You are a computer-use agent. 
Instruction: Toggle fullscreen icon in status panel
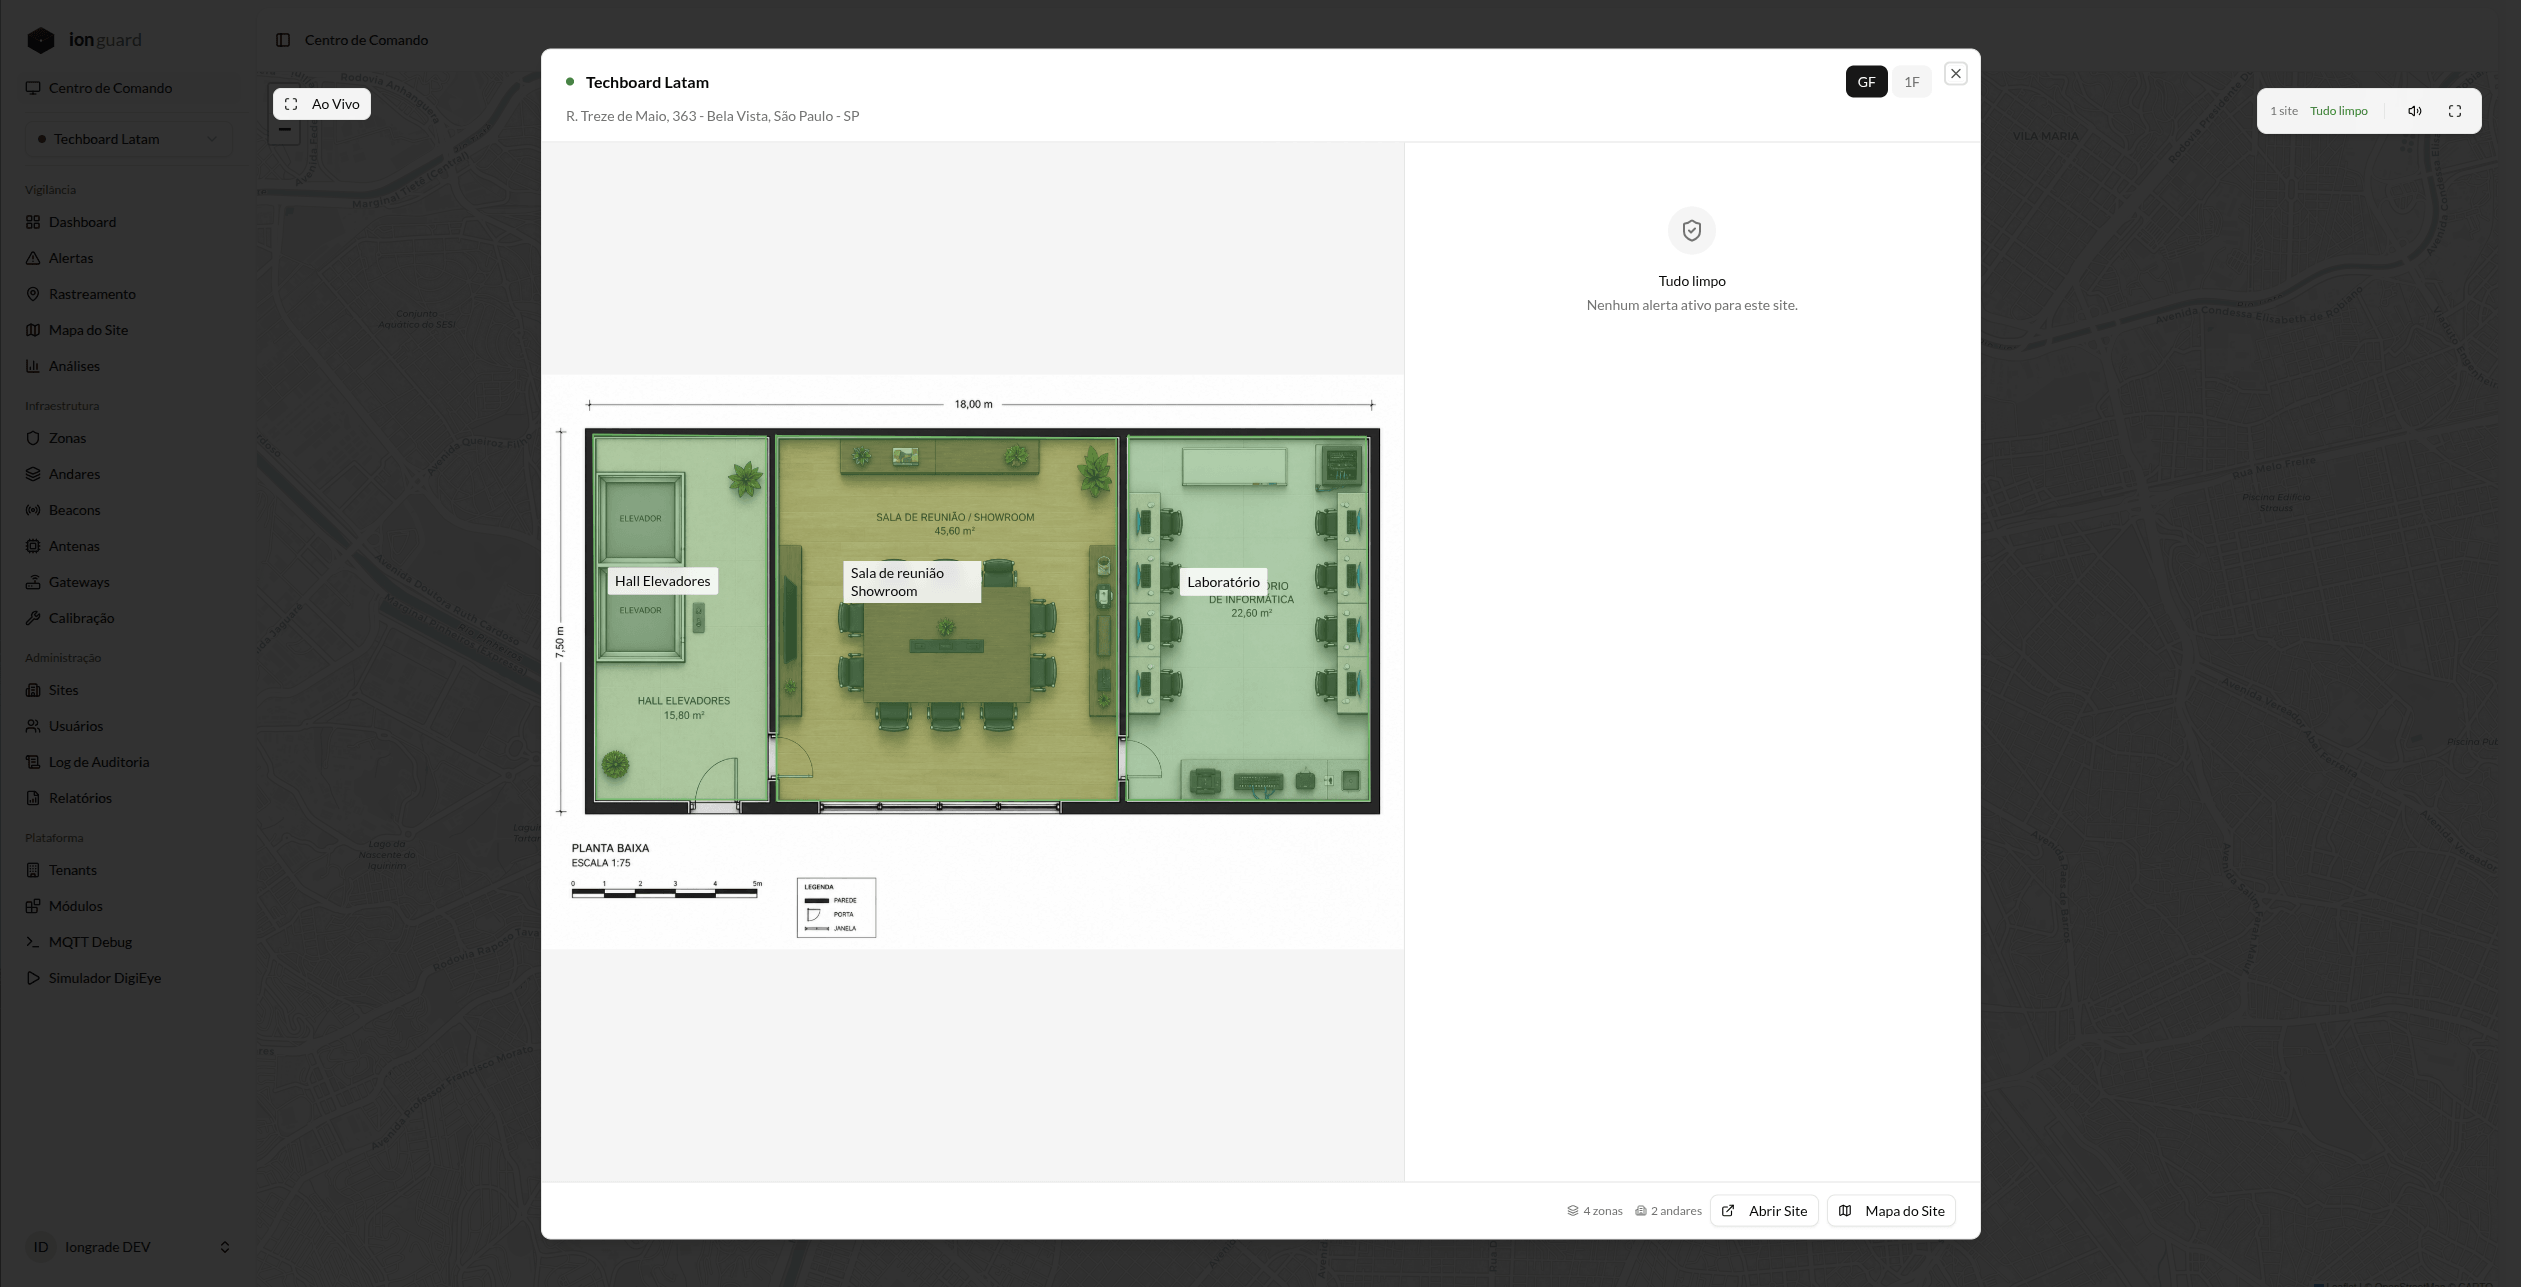[x=2454, y=111]
